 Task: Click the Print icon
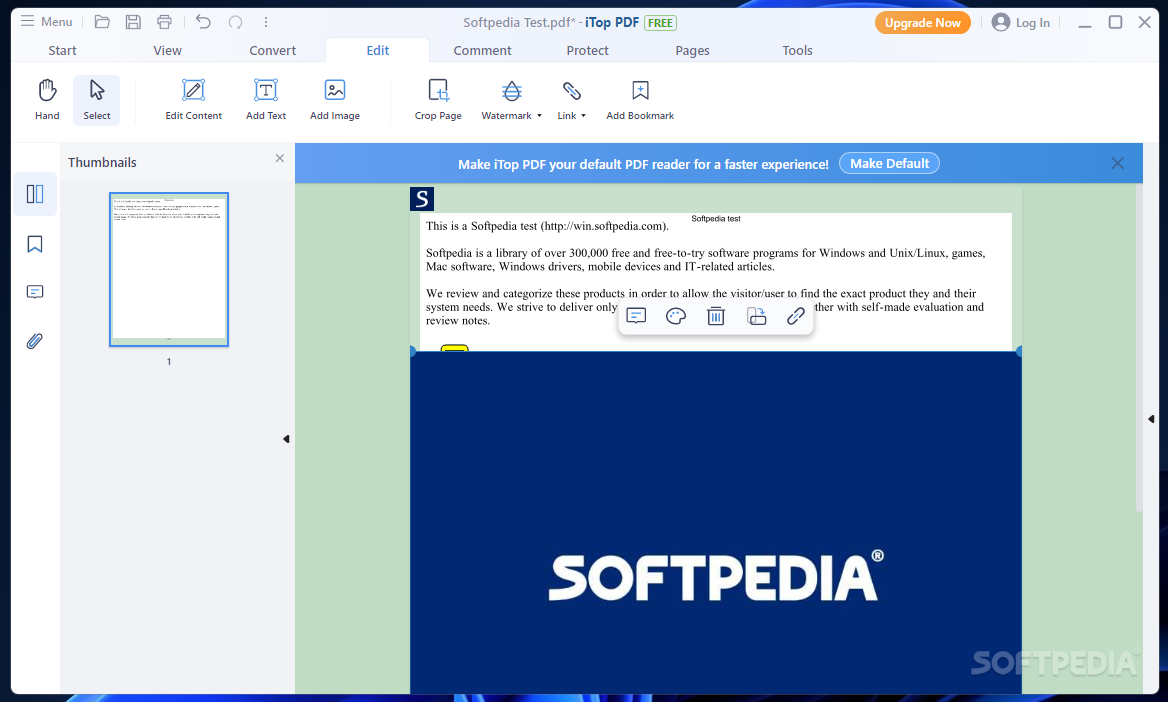click(165, 22)
